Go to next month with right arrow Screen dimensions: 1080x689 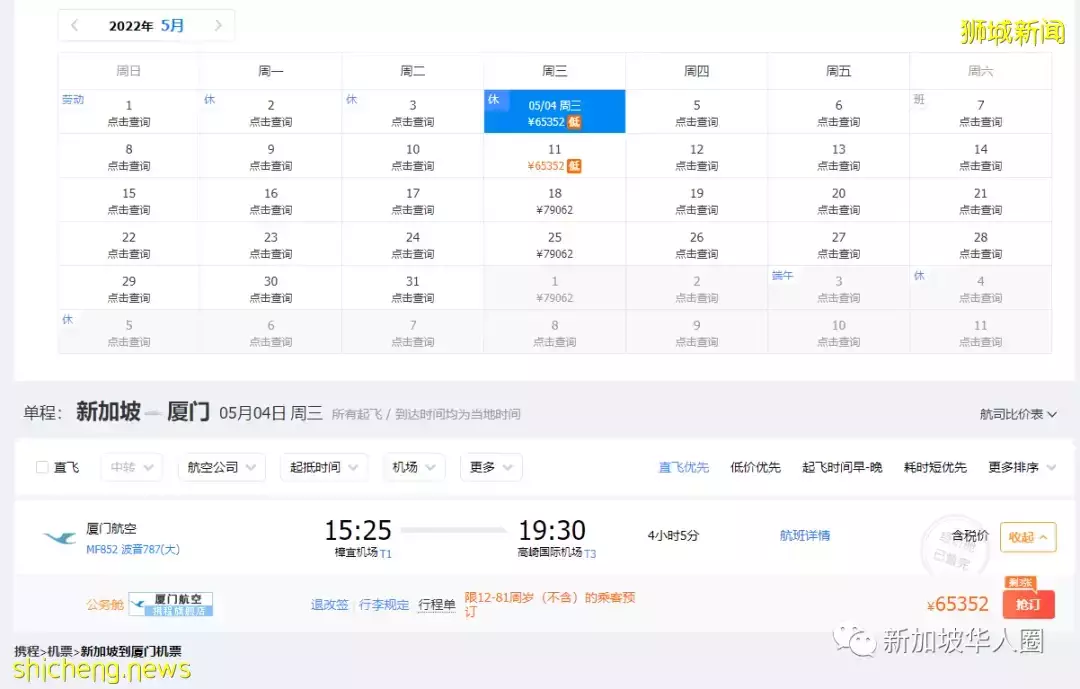click(x=218, y=26)
